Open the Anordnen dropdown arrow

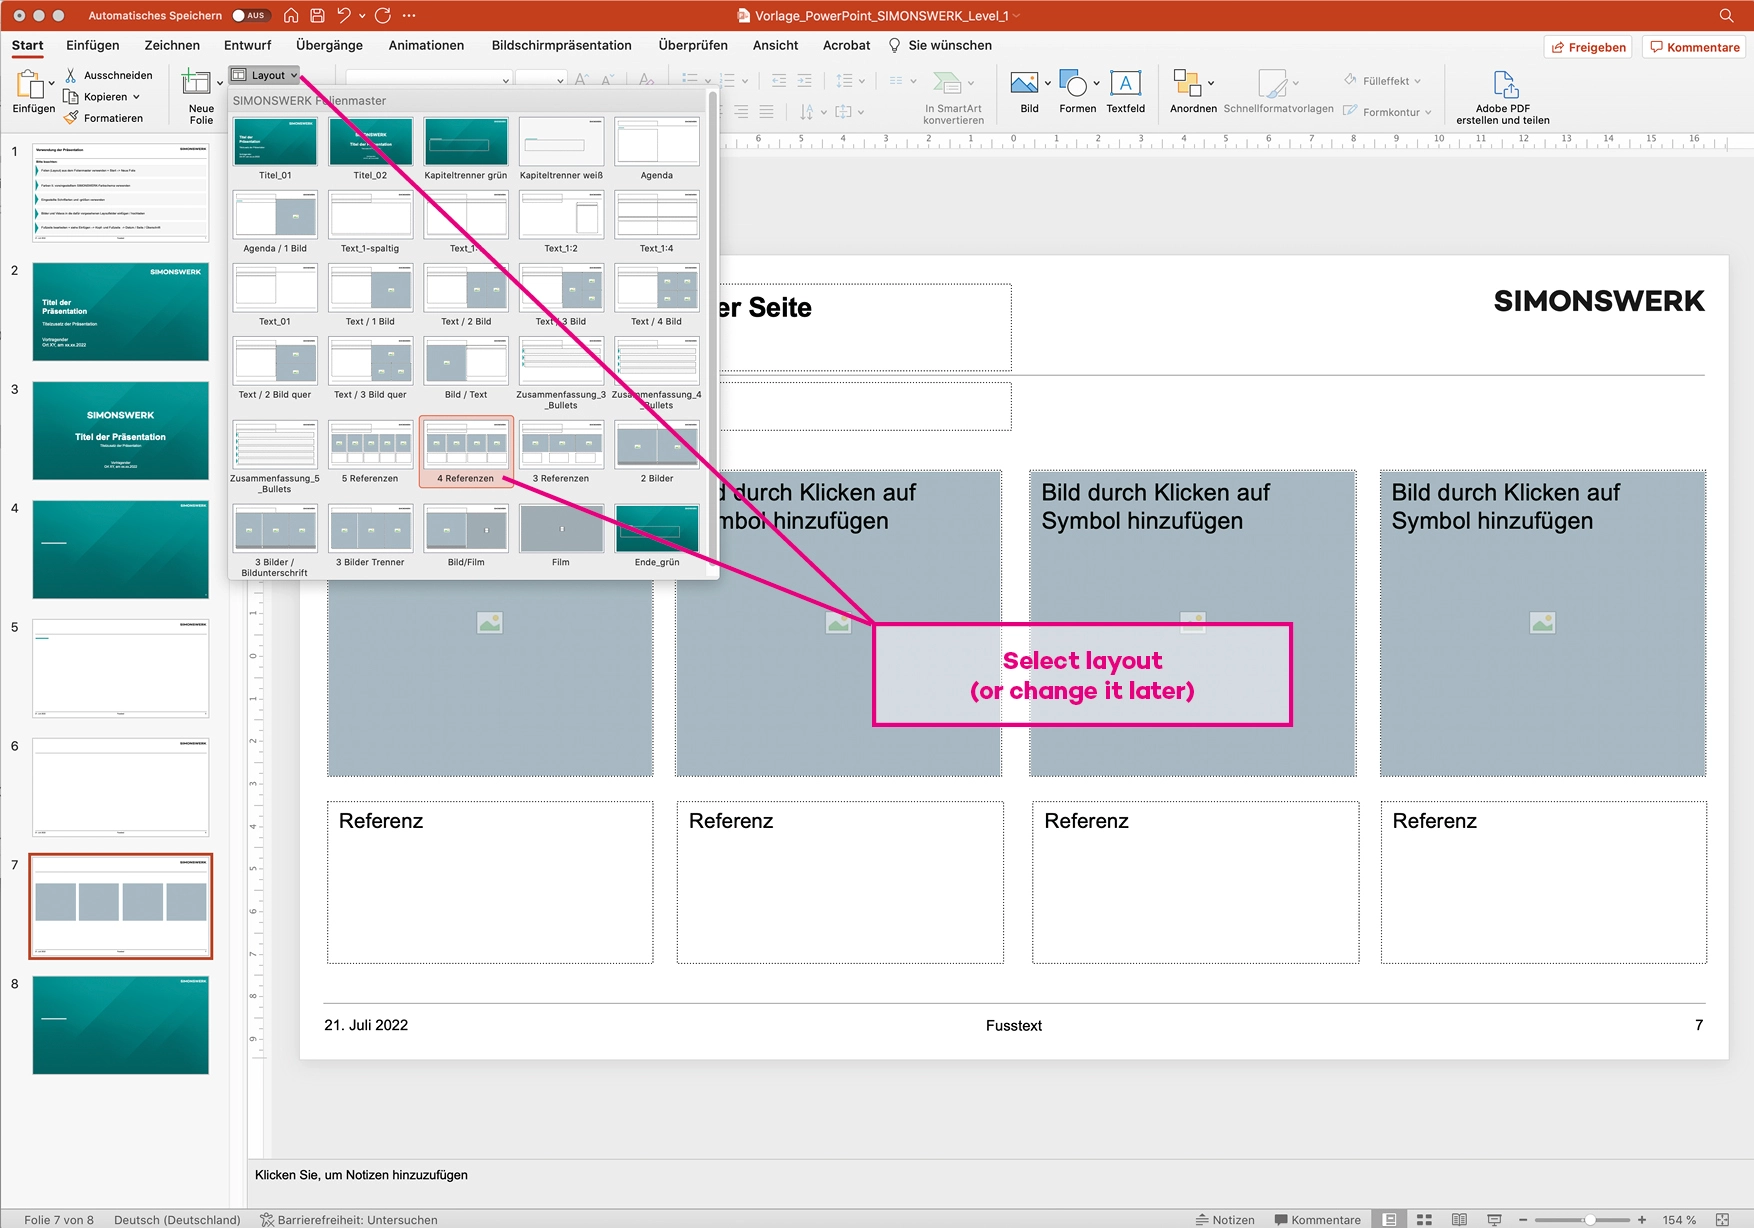click(1211, 83)
